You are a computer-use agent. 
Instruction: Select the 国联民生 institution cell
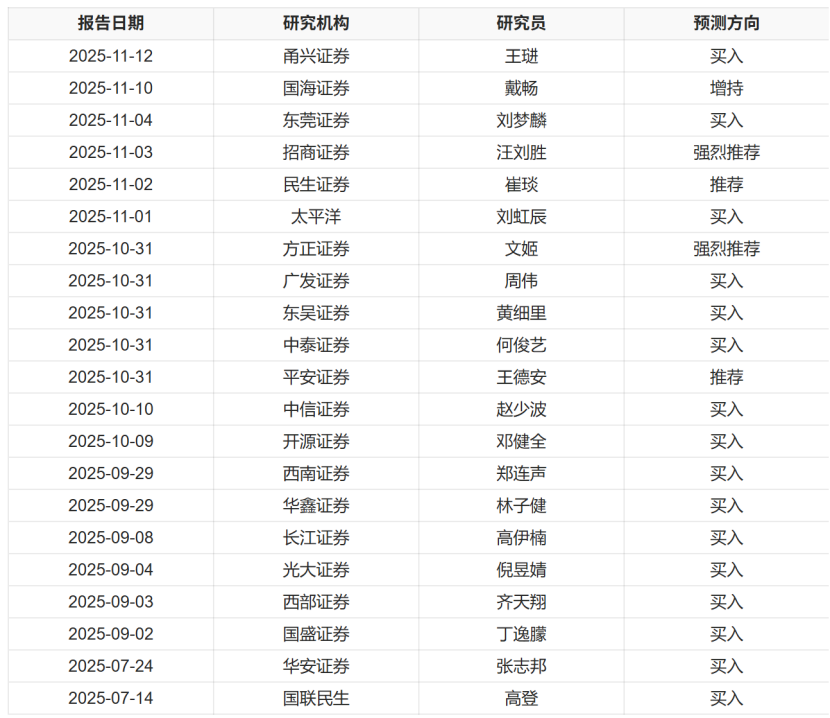316,698
